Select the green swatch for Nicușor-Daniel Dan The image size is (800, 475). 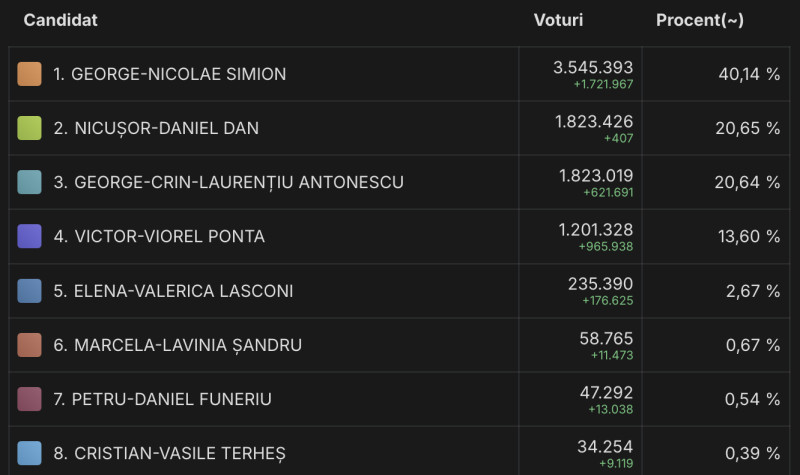[x=30, y=128]
